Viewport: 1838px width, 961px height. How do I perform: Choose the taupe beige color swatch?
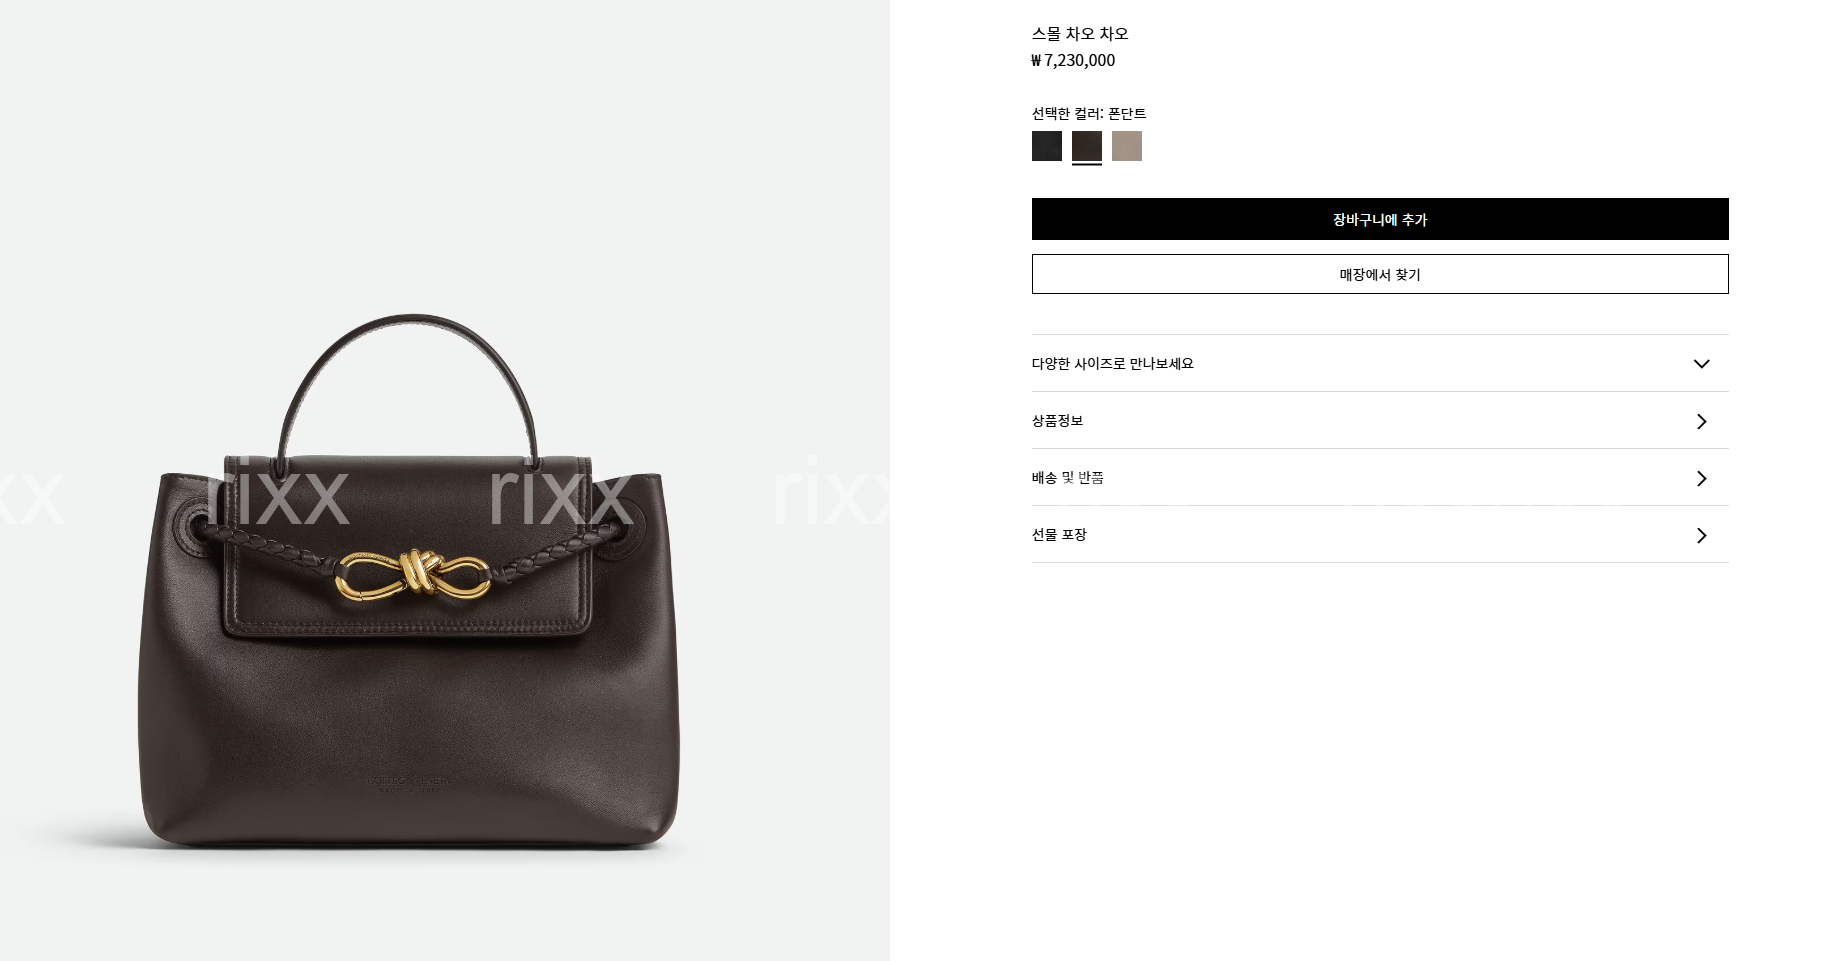[x=1126, y=146]
